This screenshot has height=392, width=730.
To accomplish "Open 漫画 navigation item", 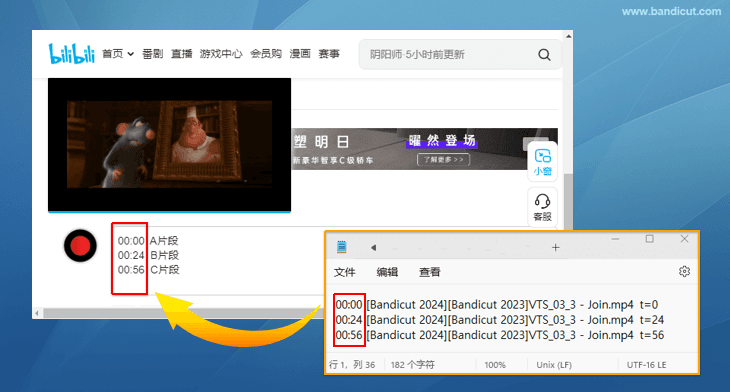I will [x=300, y=54].
